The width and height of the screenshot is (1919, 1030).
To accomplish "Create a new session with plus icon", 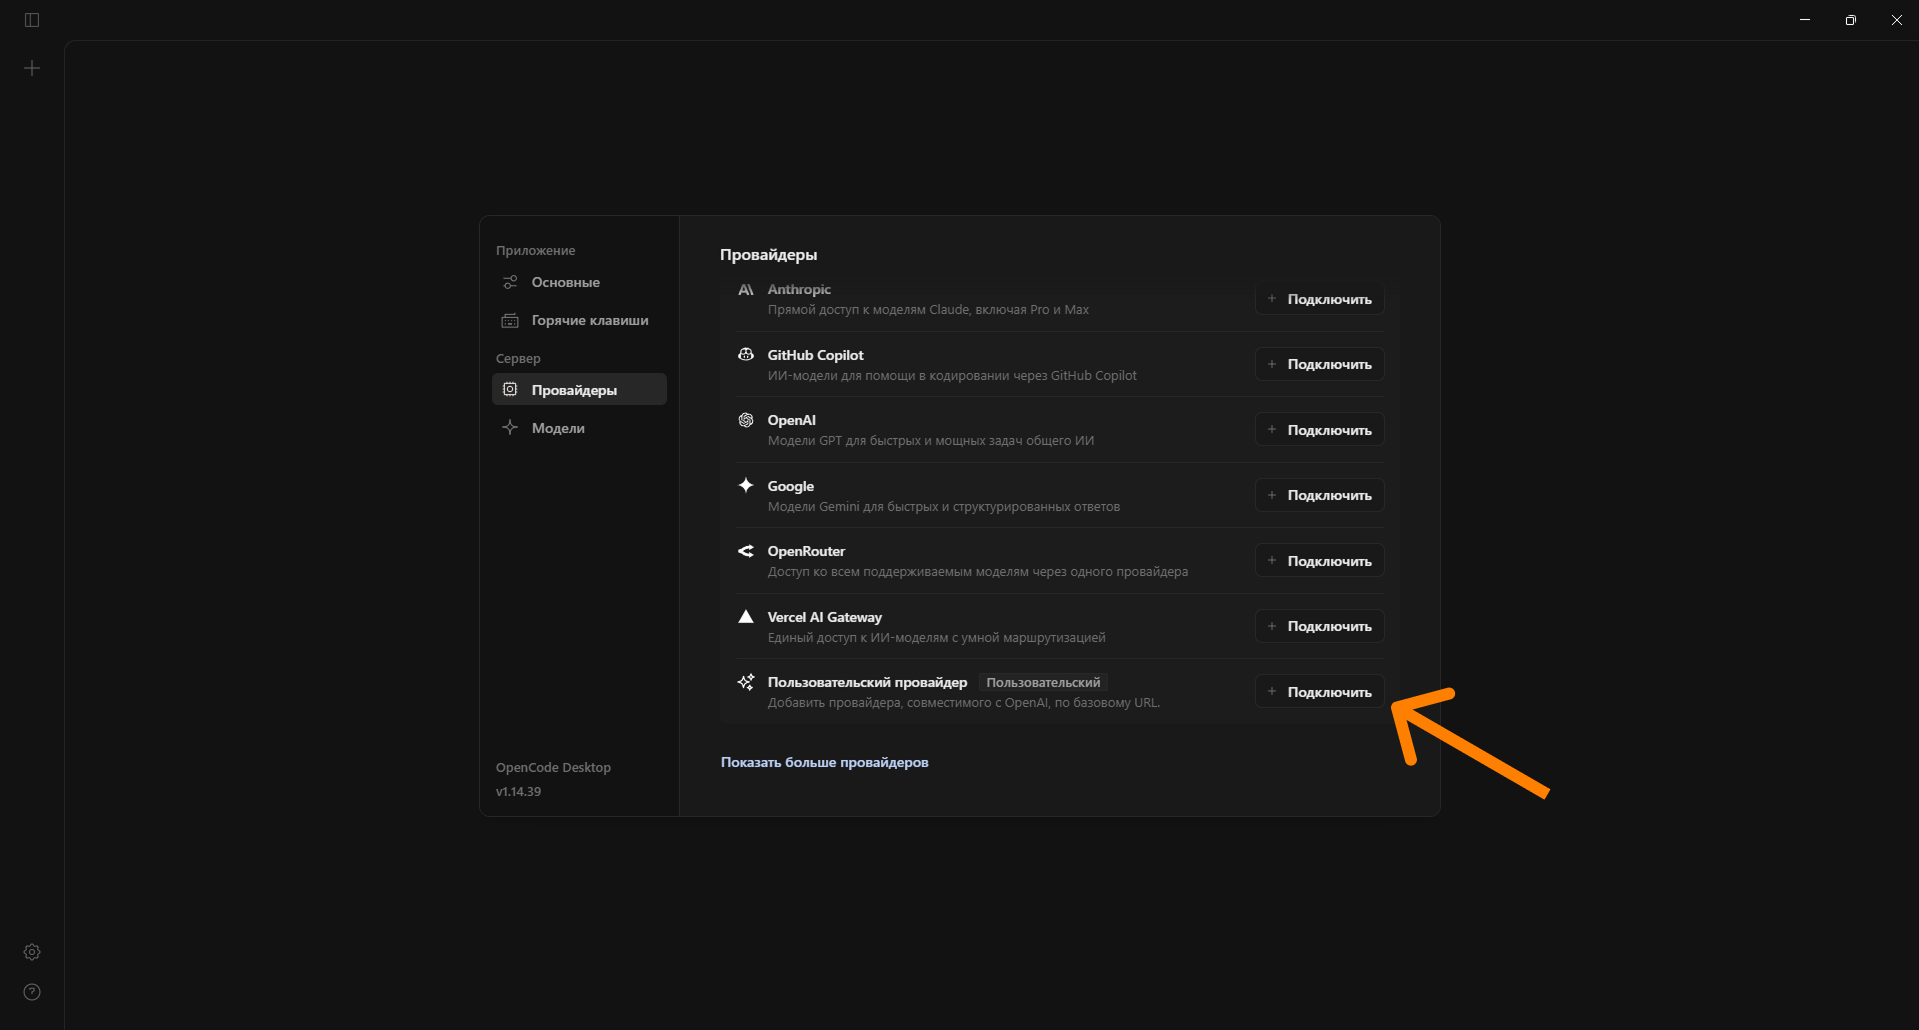I will point(32,68).
